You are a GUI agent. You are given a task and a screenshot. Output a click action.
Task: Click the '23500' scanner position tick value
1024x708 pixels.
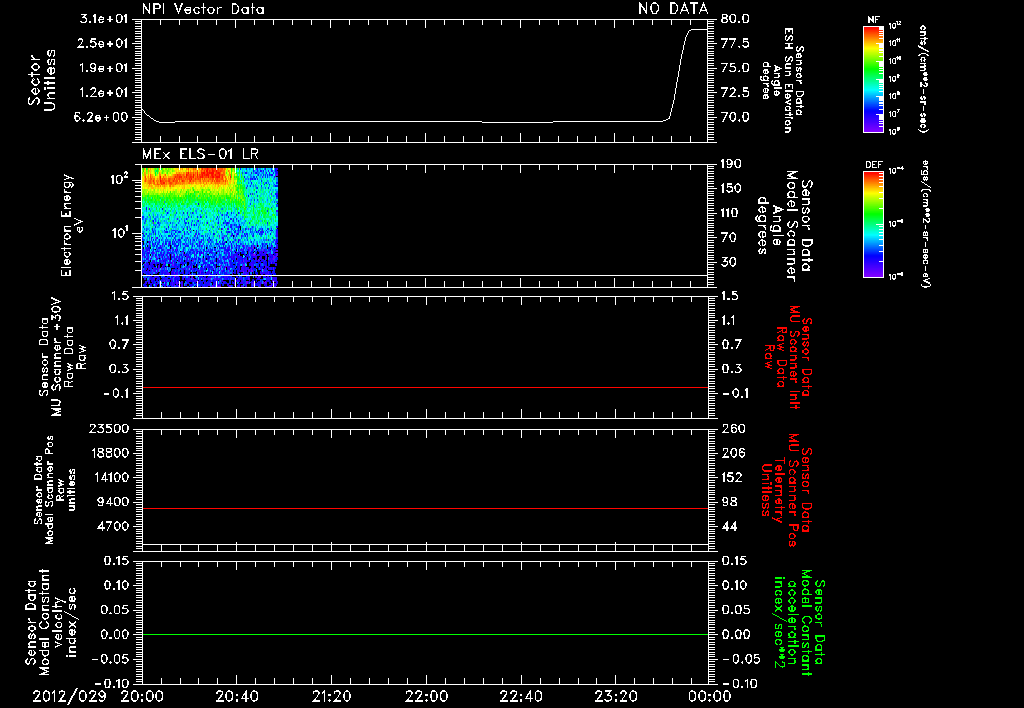pyautogui.click(x=110, y=428)
